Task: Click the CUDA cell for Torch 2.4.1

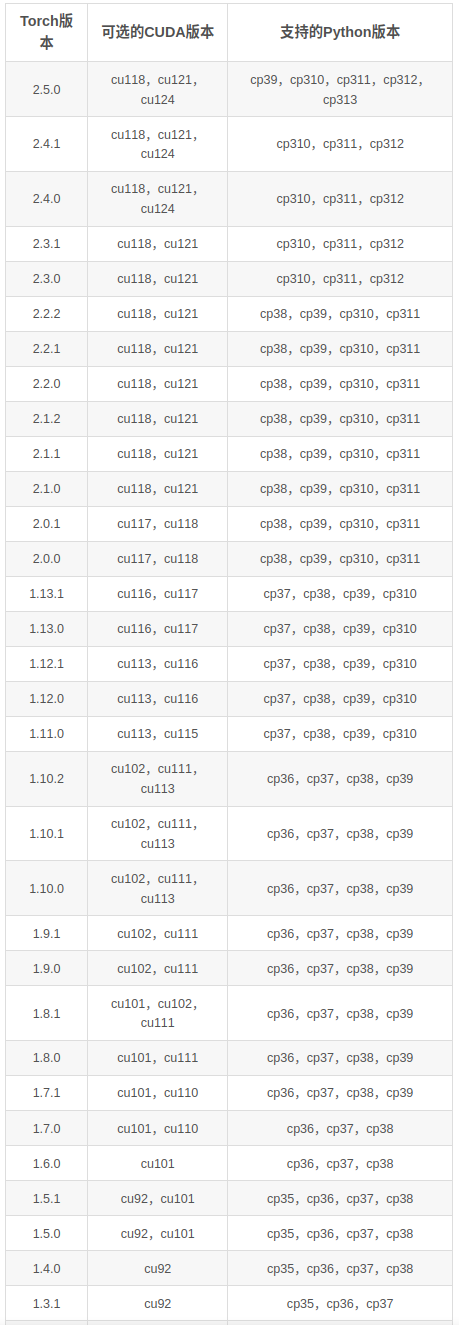Action: click(x=157, y=144)
